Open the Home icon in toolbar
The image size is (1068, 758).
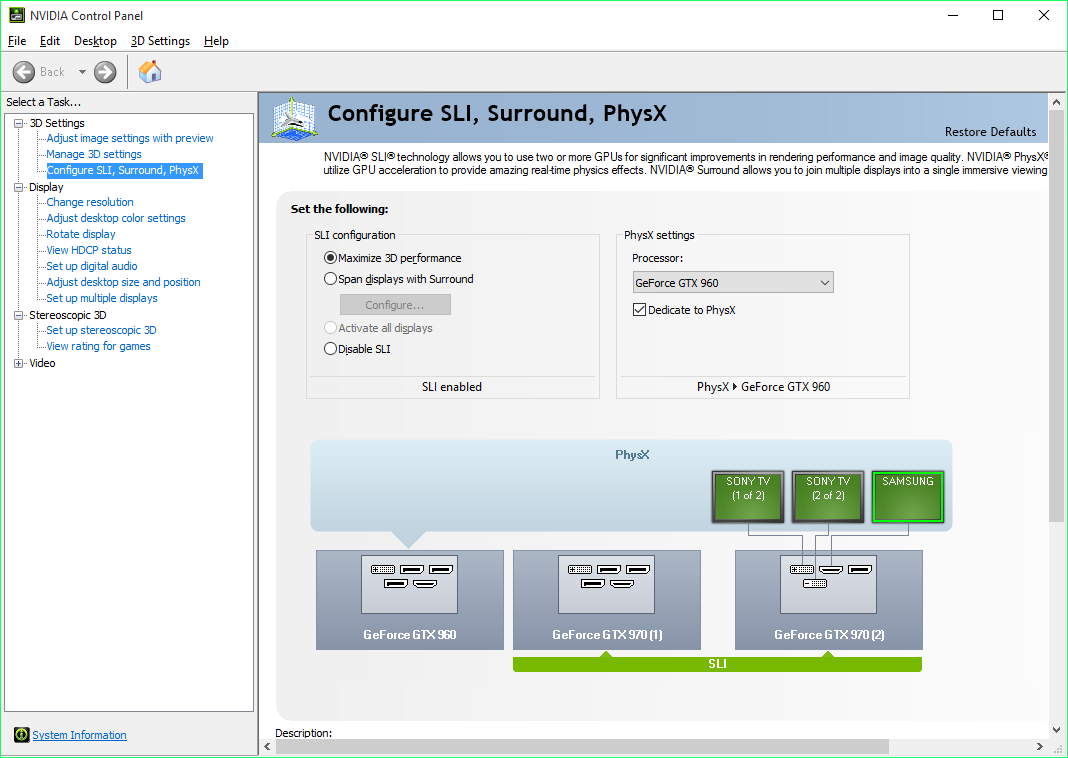point(150,72)
